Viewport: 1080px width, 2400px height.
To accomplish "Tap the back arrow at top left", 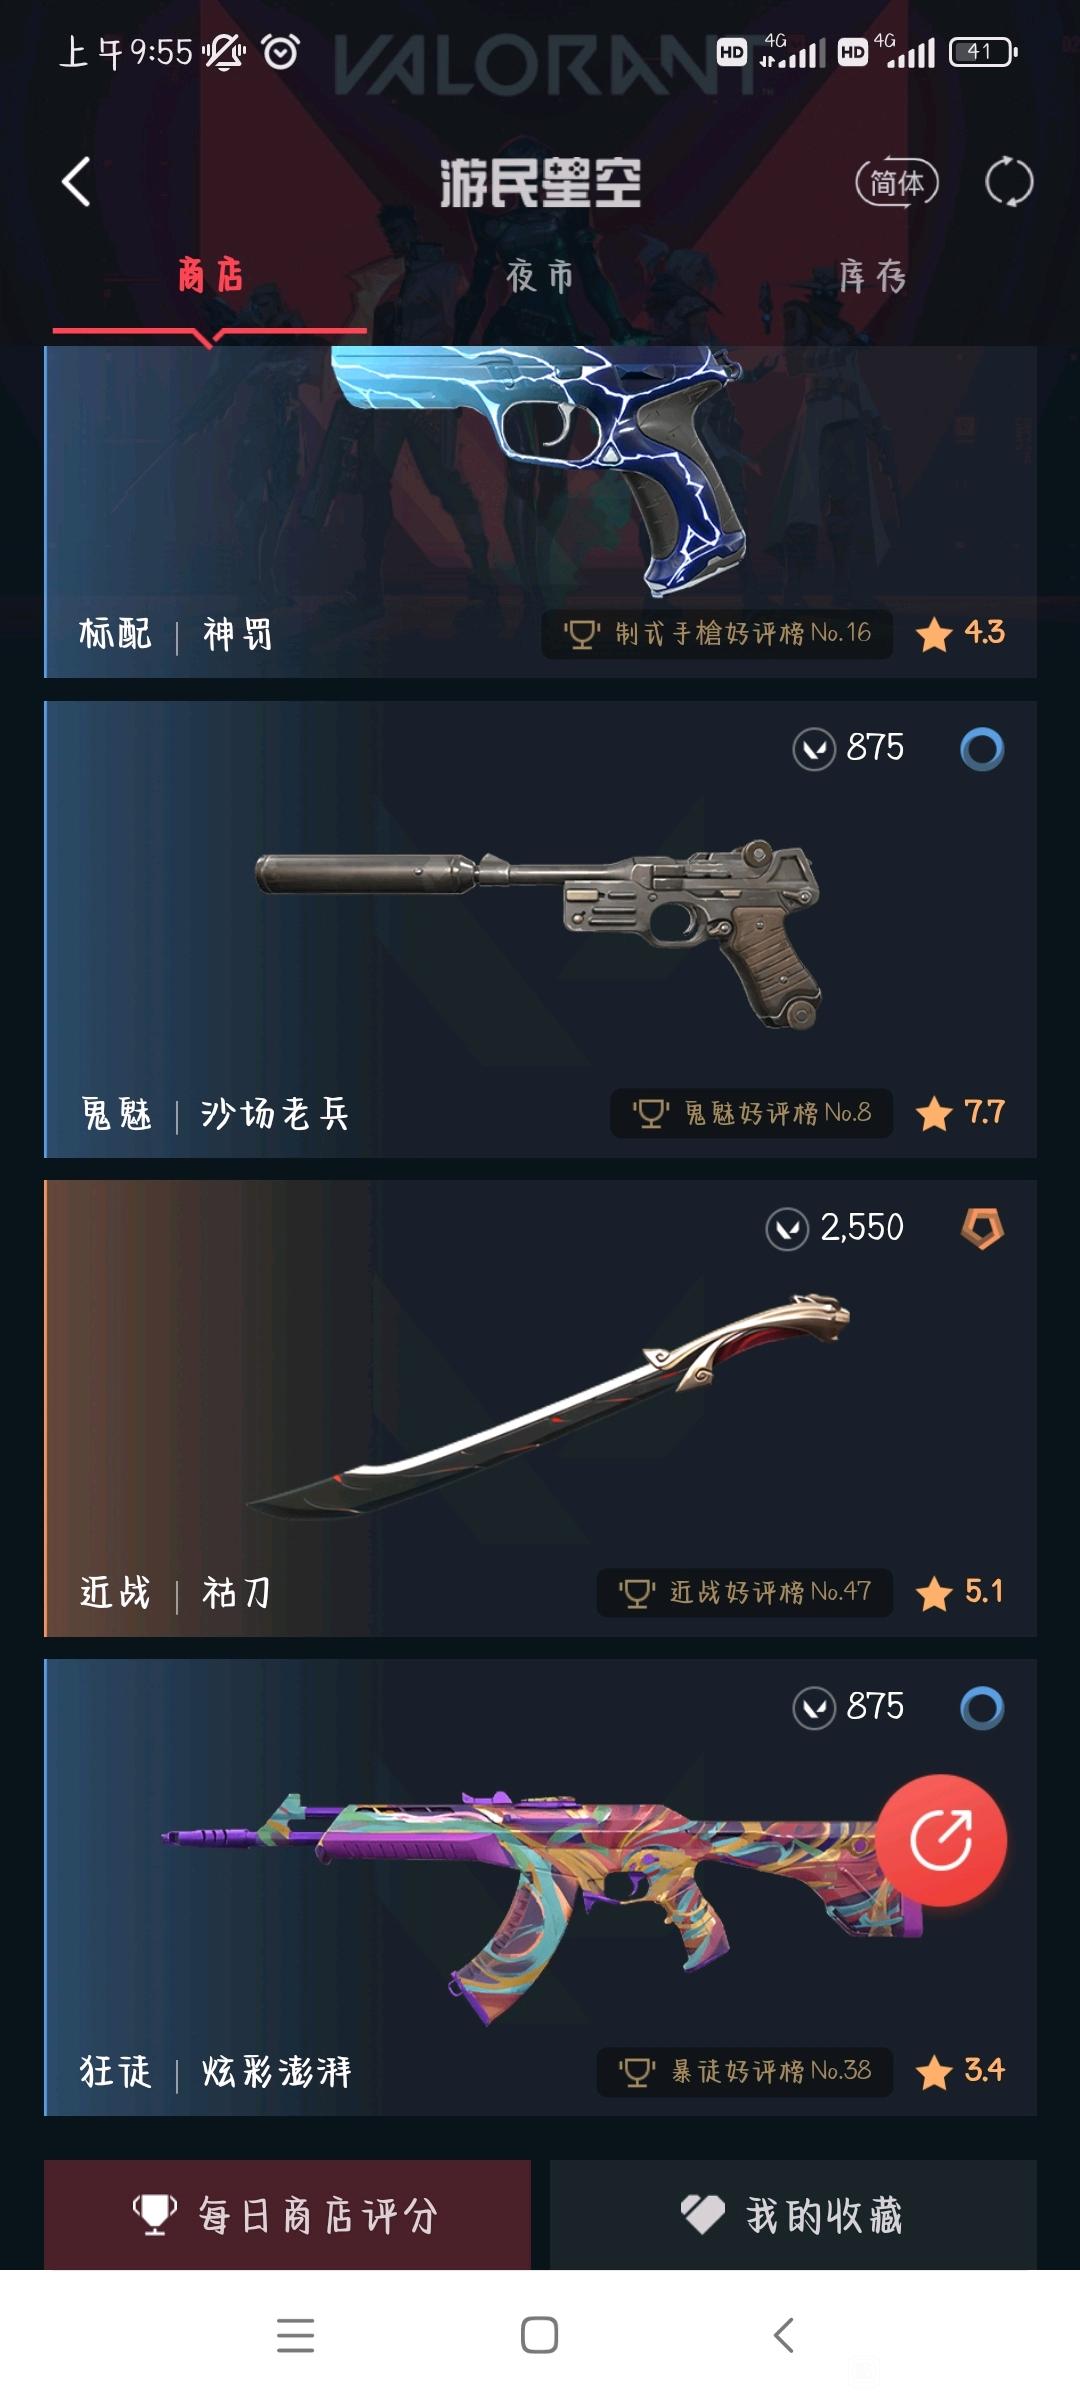I will click(x=76, y=182).
